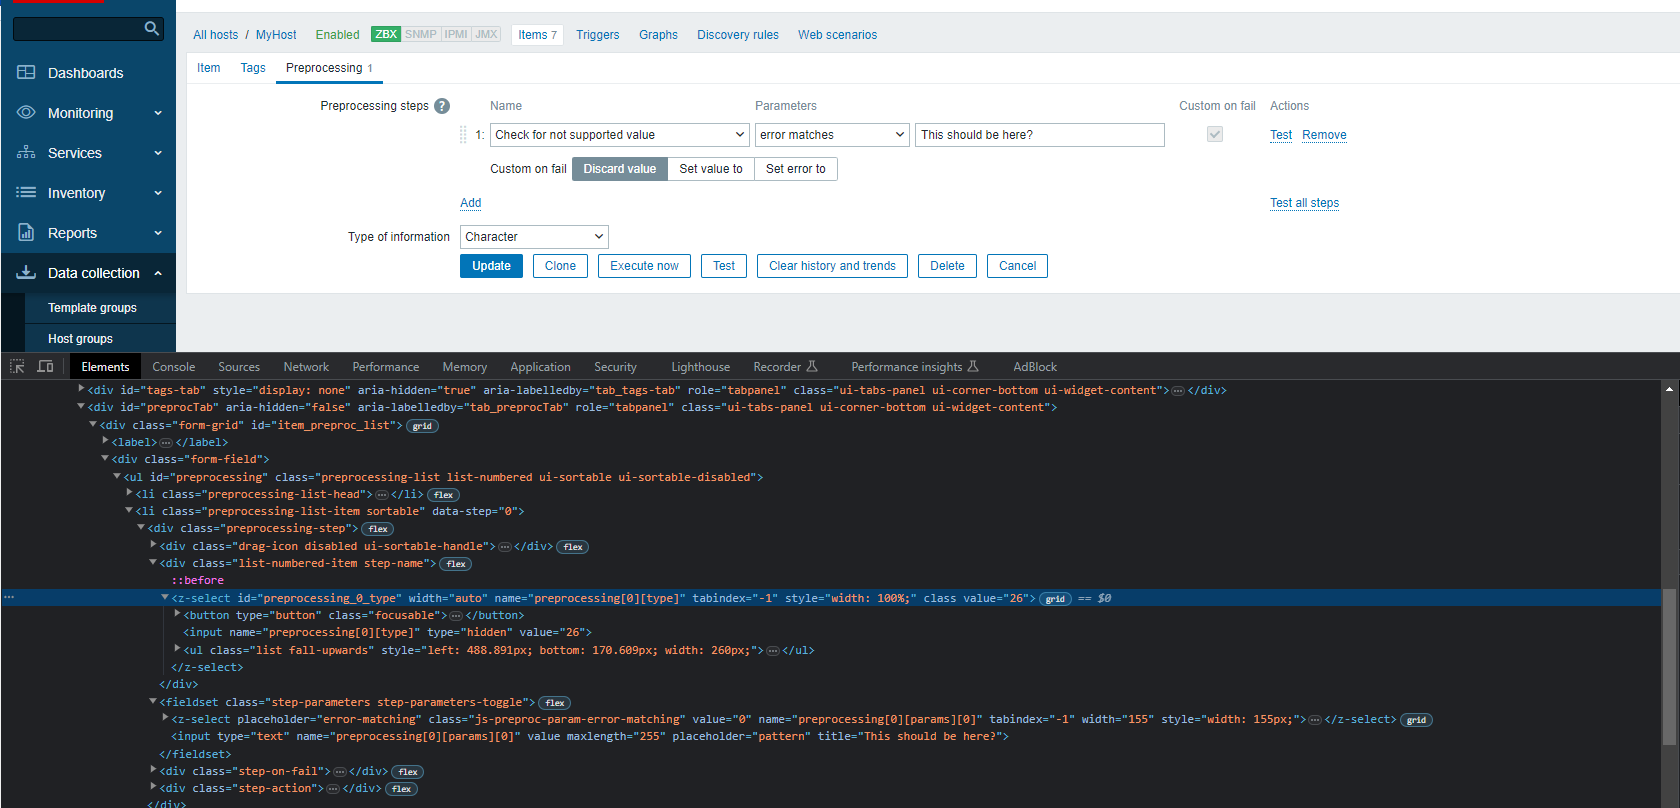Expand the tags-tab div node
The width and height of the screenshot is (1680, 808).
coord(81,389)
